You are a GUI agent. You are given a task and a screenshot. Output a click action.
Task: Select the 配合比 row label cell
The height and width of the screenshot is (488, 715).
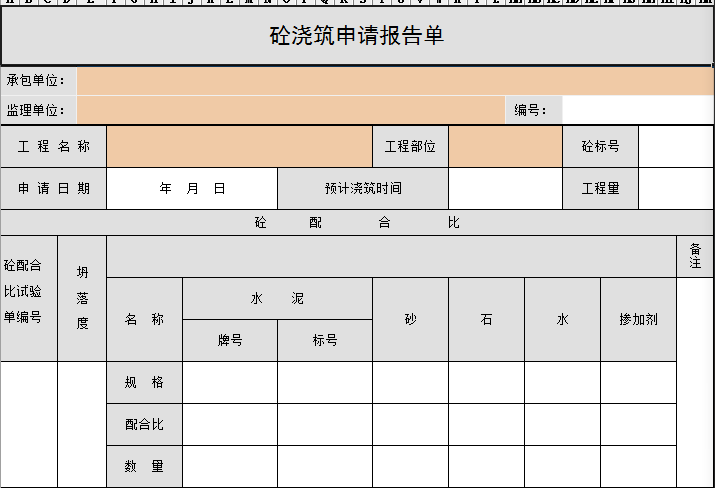pyautogui.click(x=144, y=425)
